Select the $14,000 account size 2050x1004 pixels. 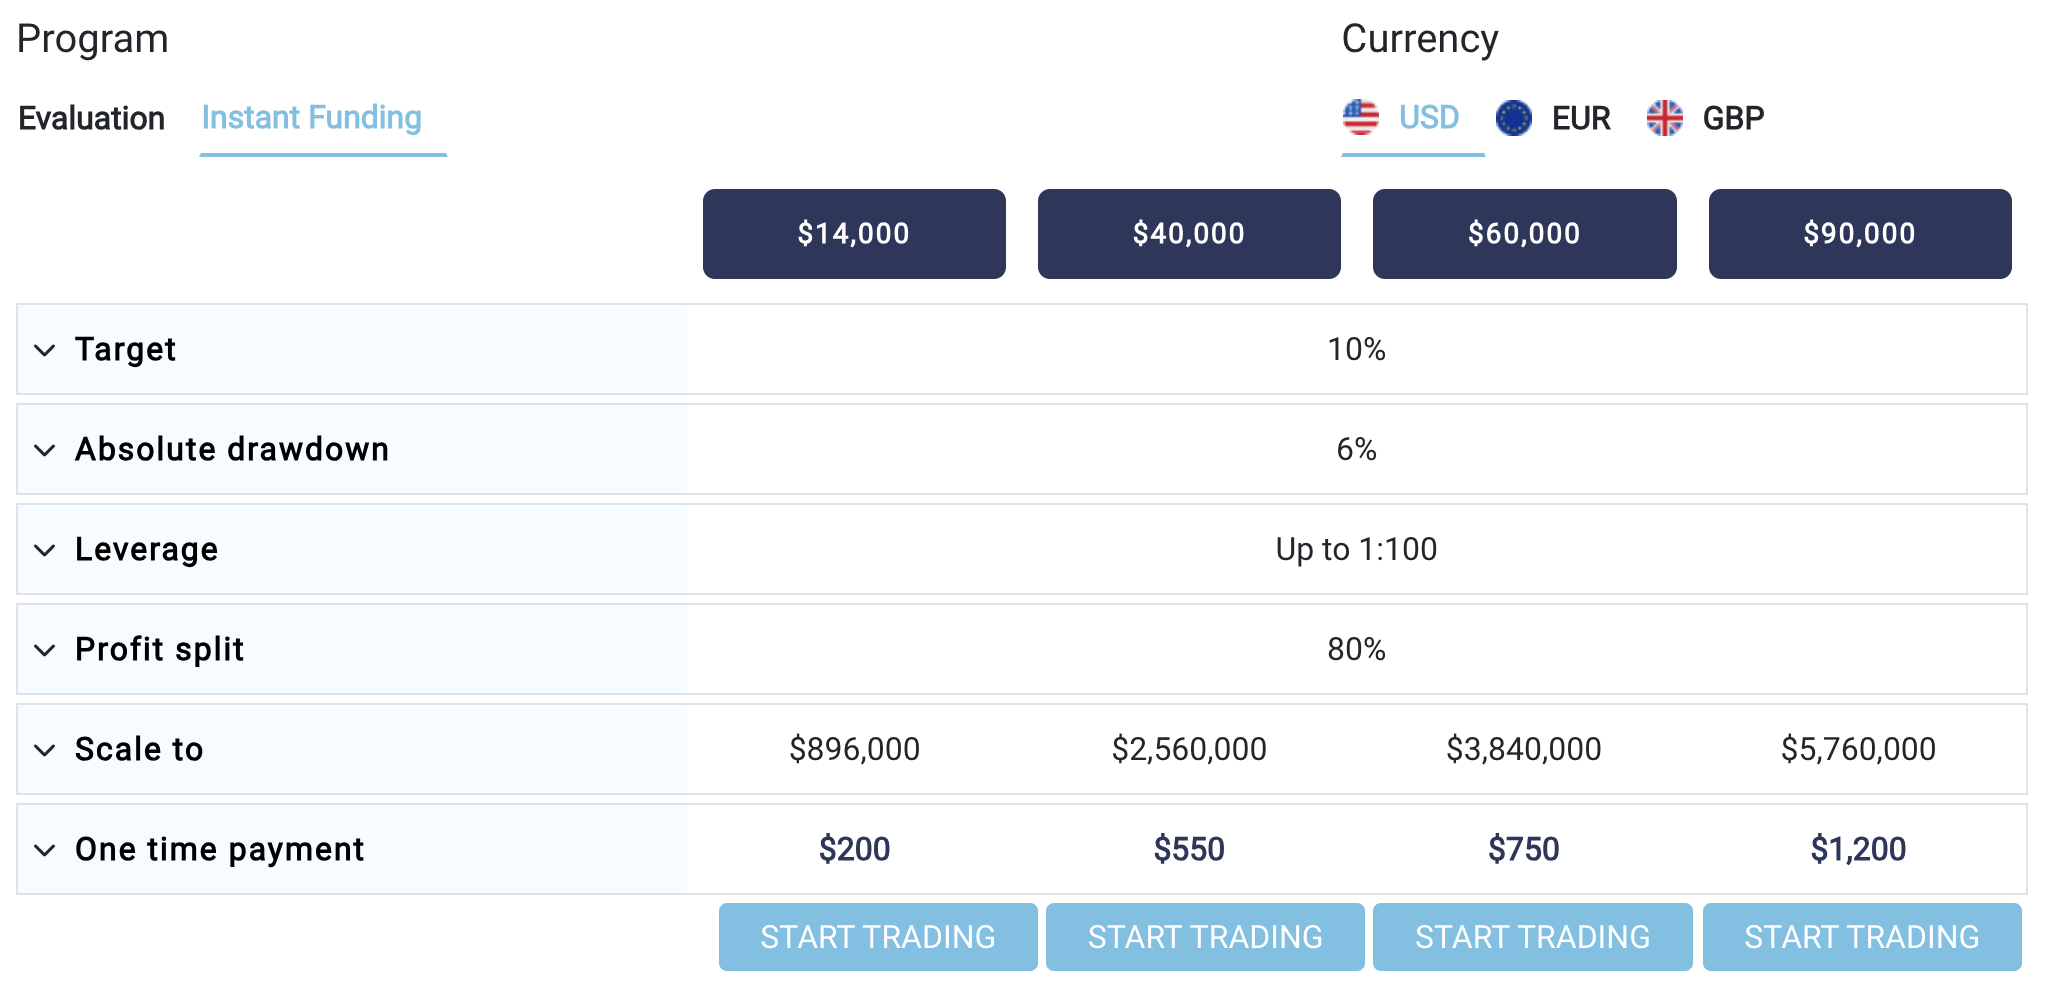[x=854, y=234]
